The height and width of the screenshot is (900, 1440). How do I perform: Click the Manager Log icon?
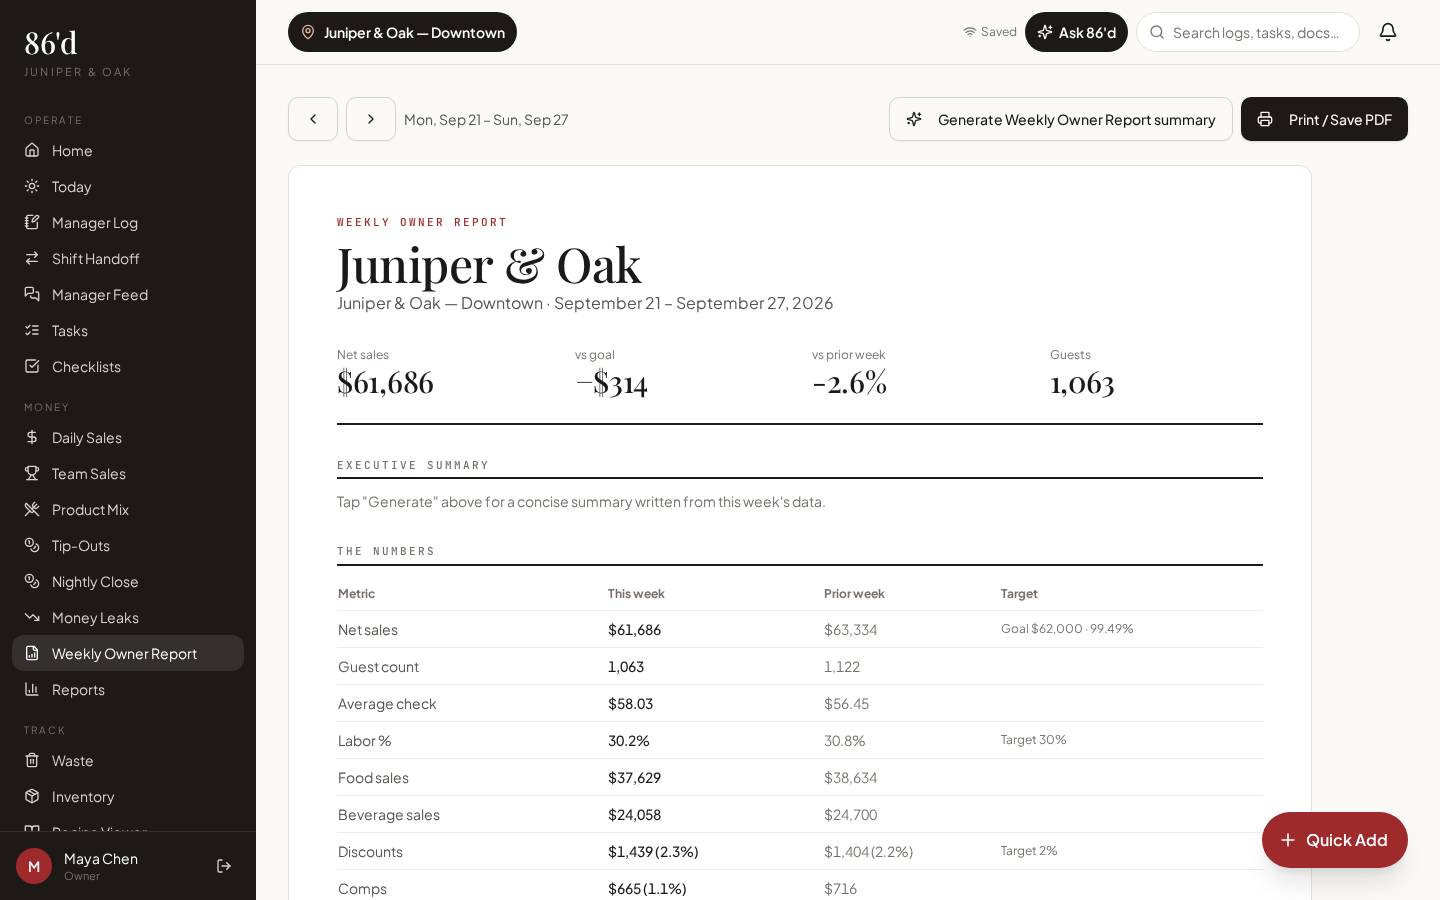pos(32,222)
